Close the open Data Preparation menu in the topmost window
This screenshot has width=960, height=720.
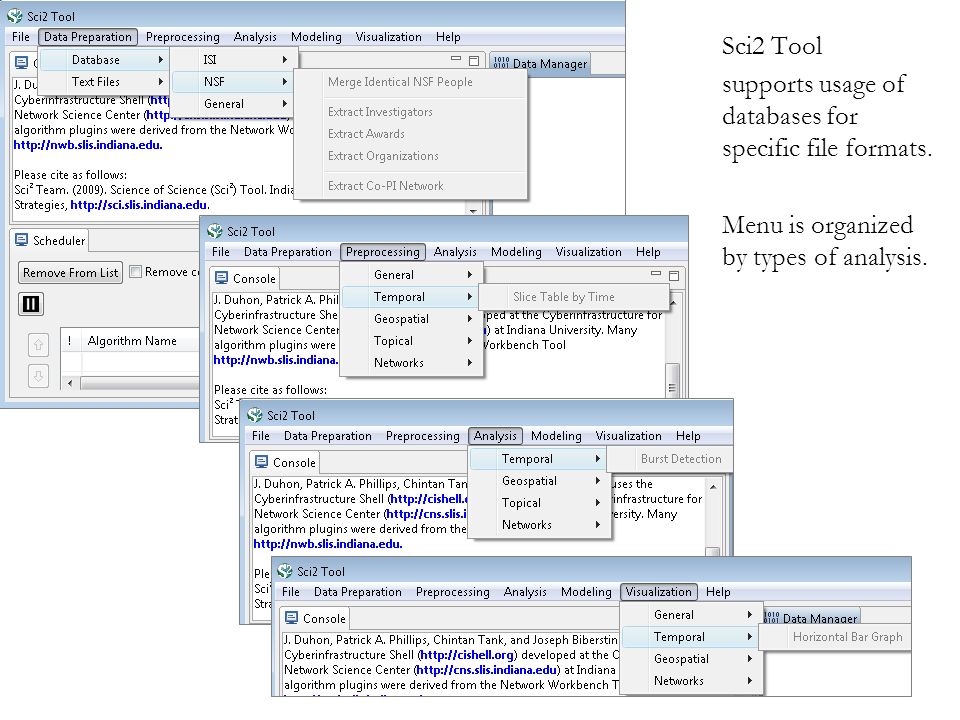[x=88, y=37]
